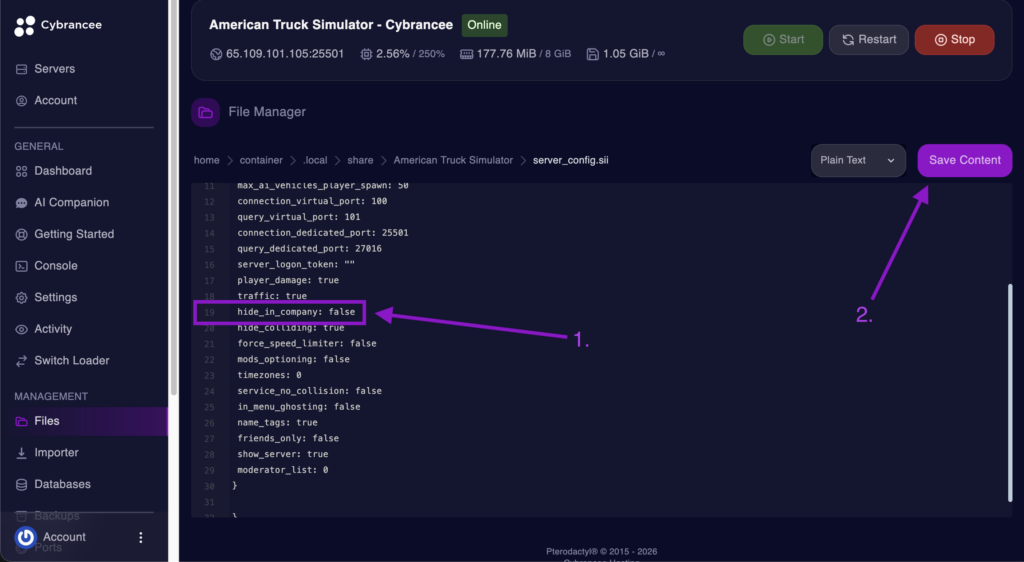Screen dimensions: 1024x562
Task: Click the Activity eye icon
Action: 22,330
